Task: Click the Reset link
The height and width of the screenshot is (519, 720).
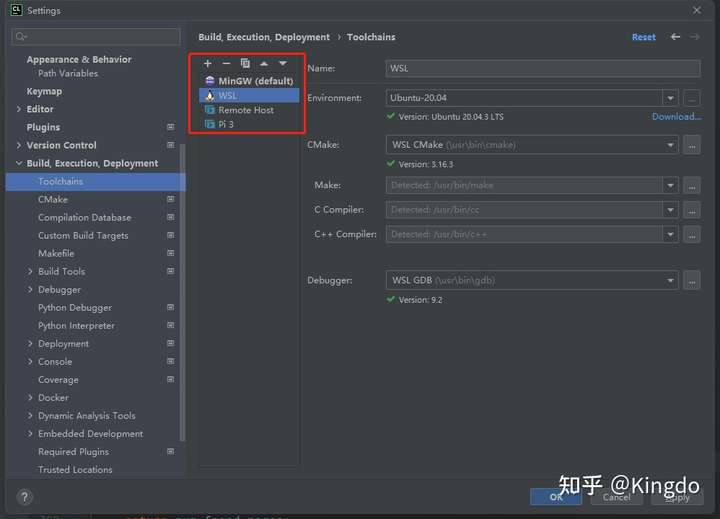Action: 644,37
